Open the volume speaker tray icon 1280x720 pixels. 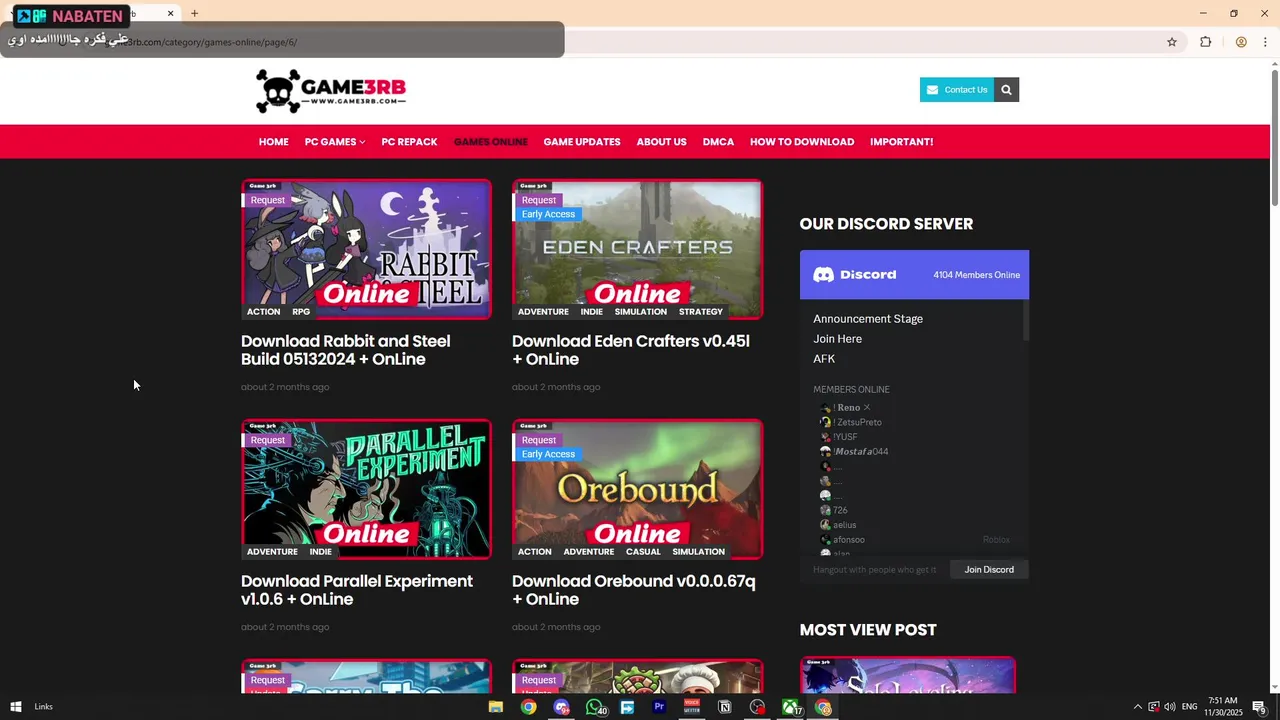coord(1169,707)
